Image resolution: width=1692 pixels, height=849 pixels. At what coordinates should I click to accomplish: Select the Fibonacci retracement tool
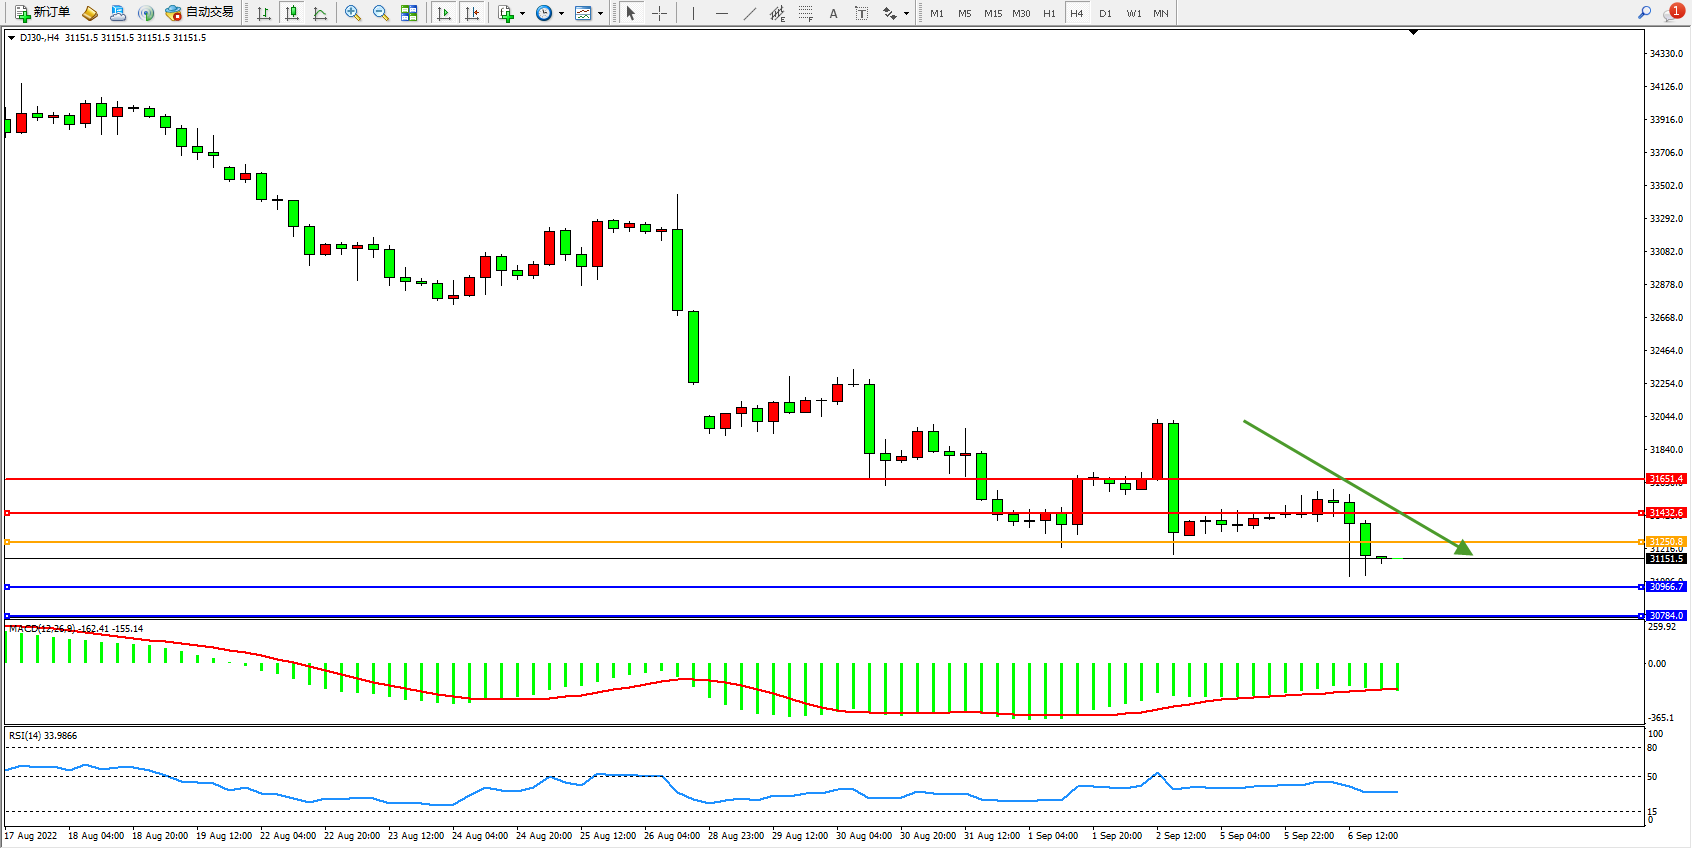click(x=805, y=13)
